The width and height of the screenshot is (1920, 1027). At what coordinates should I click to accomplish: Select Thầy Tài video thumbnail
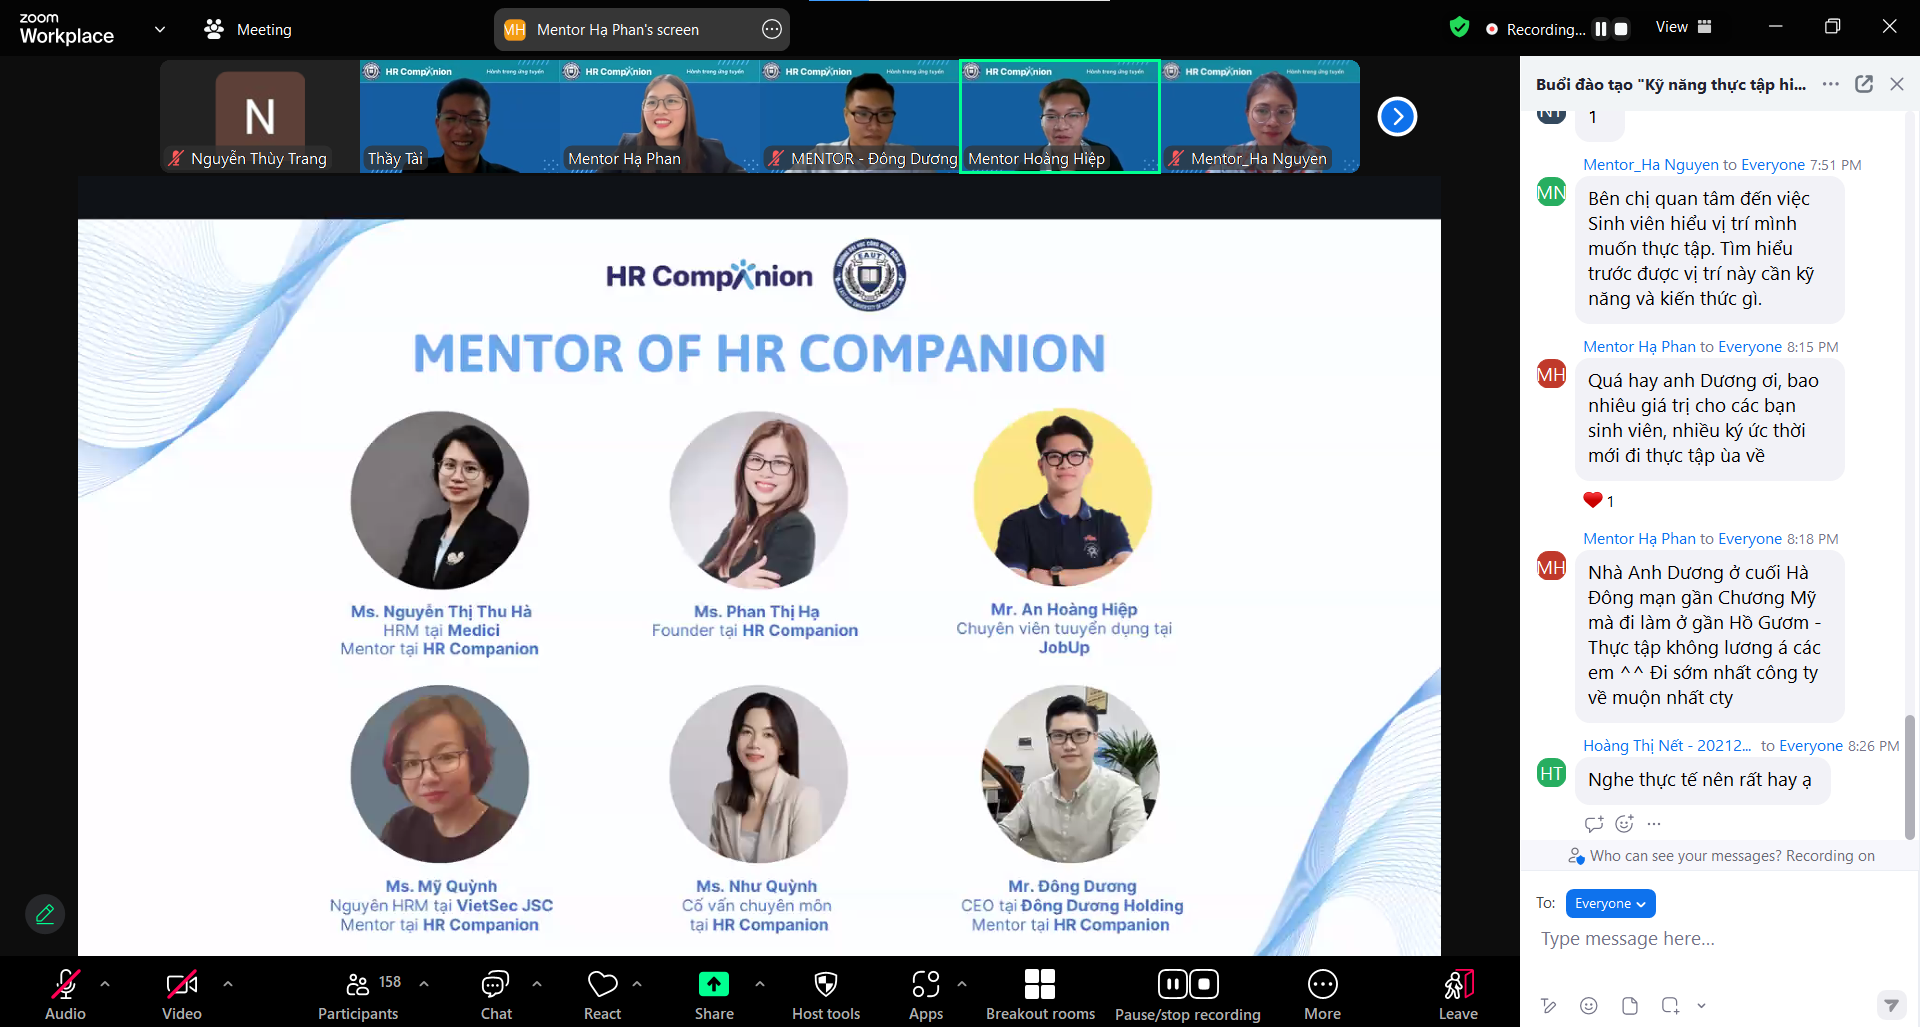pyautogui.click(x=460, y=116)
